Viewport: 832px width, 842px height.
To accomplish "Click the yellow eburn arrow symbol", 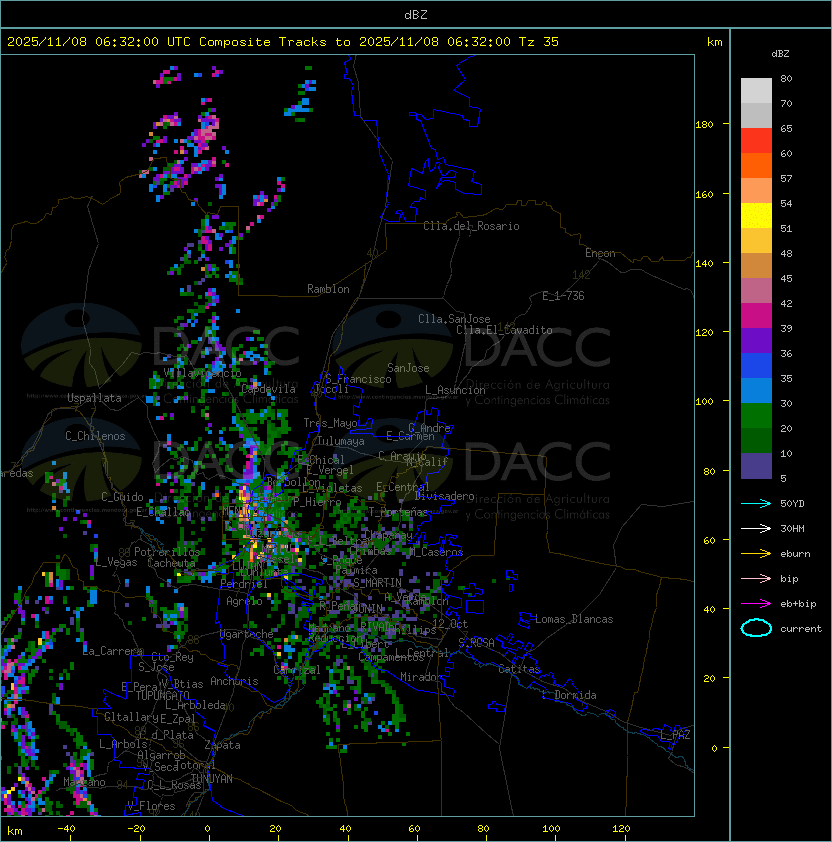I will (756, 554).
